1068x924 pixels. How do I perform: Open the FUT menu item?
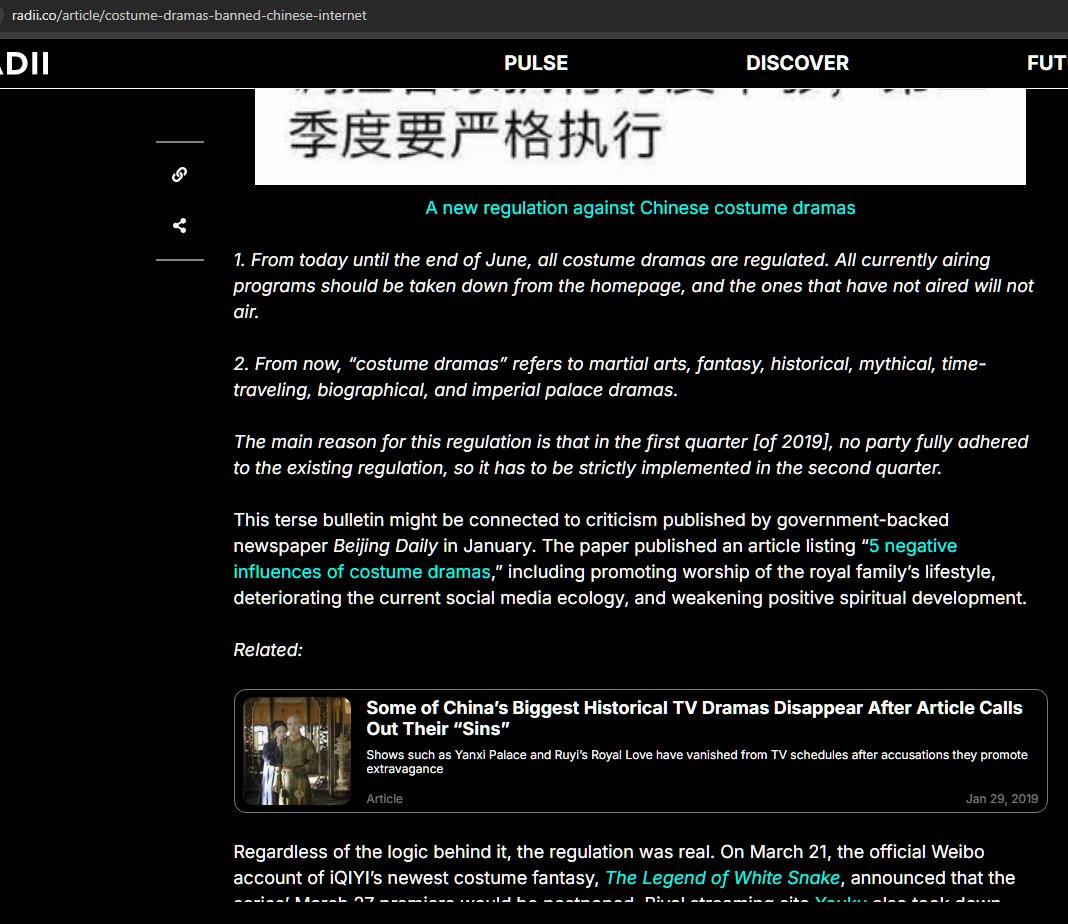[1046, 63]
